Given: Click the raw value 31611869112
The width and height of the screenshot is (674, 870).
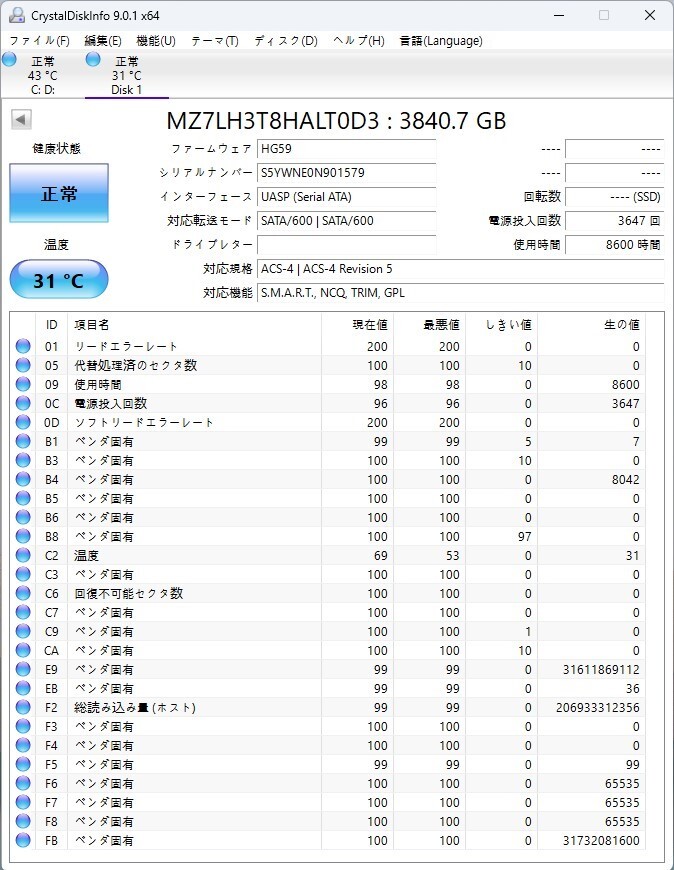Looking at the screenshot, I should click(x=601, y=669).
